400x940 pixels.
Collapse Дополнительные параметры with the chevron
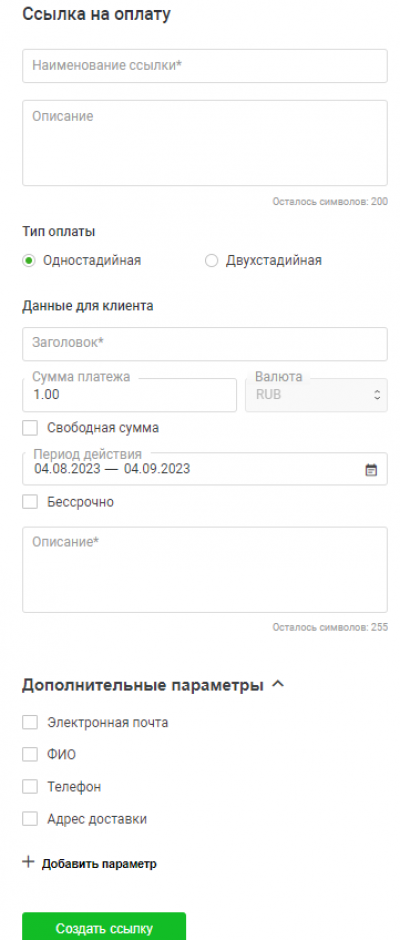[x=278, y=684]
